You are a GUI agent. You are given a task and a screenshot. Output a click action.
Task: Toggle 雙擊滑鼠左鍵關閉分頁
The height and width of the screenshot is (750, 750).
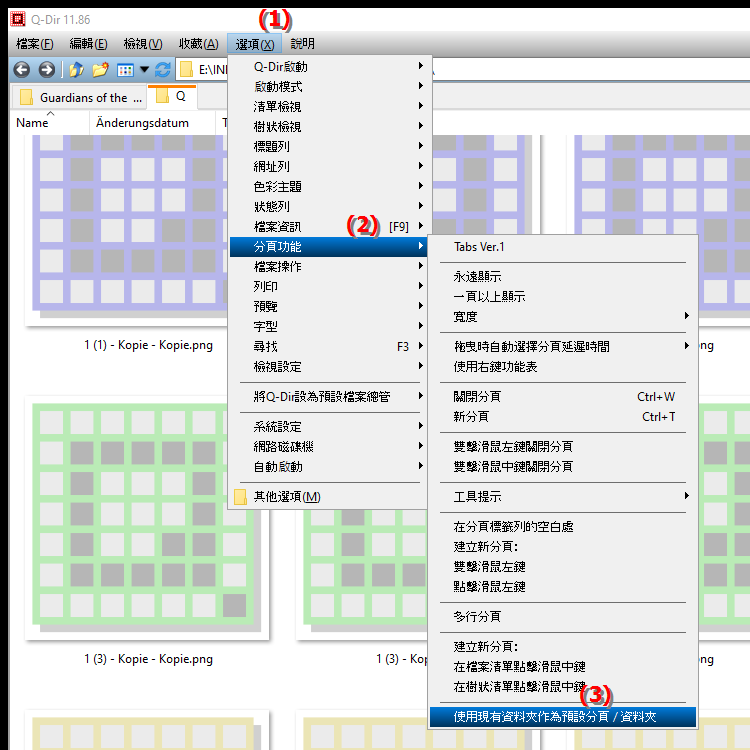(563, 447)
